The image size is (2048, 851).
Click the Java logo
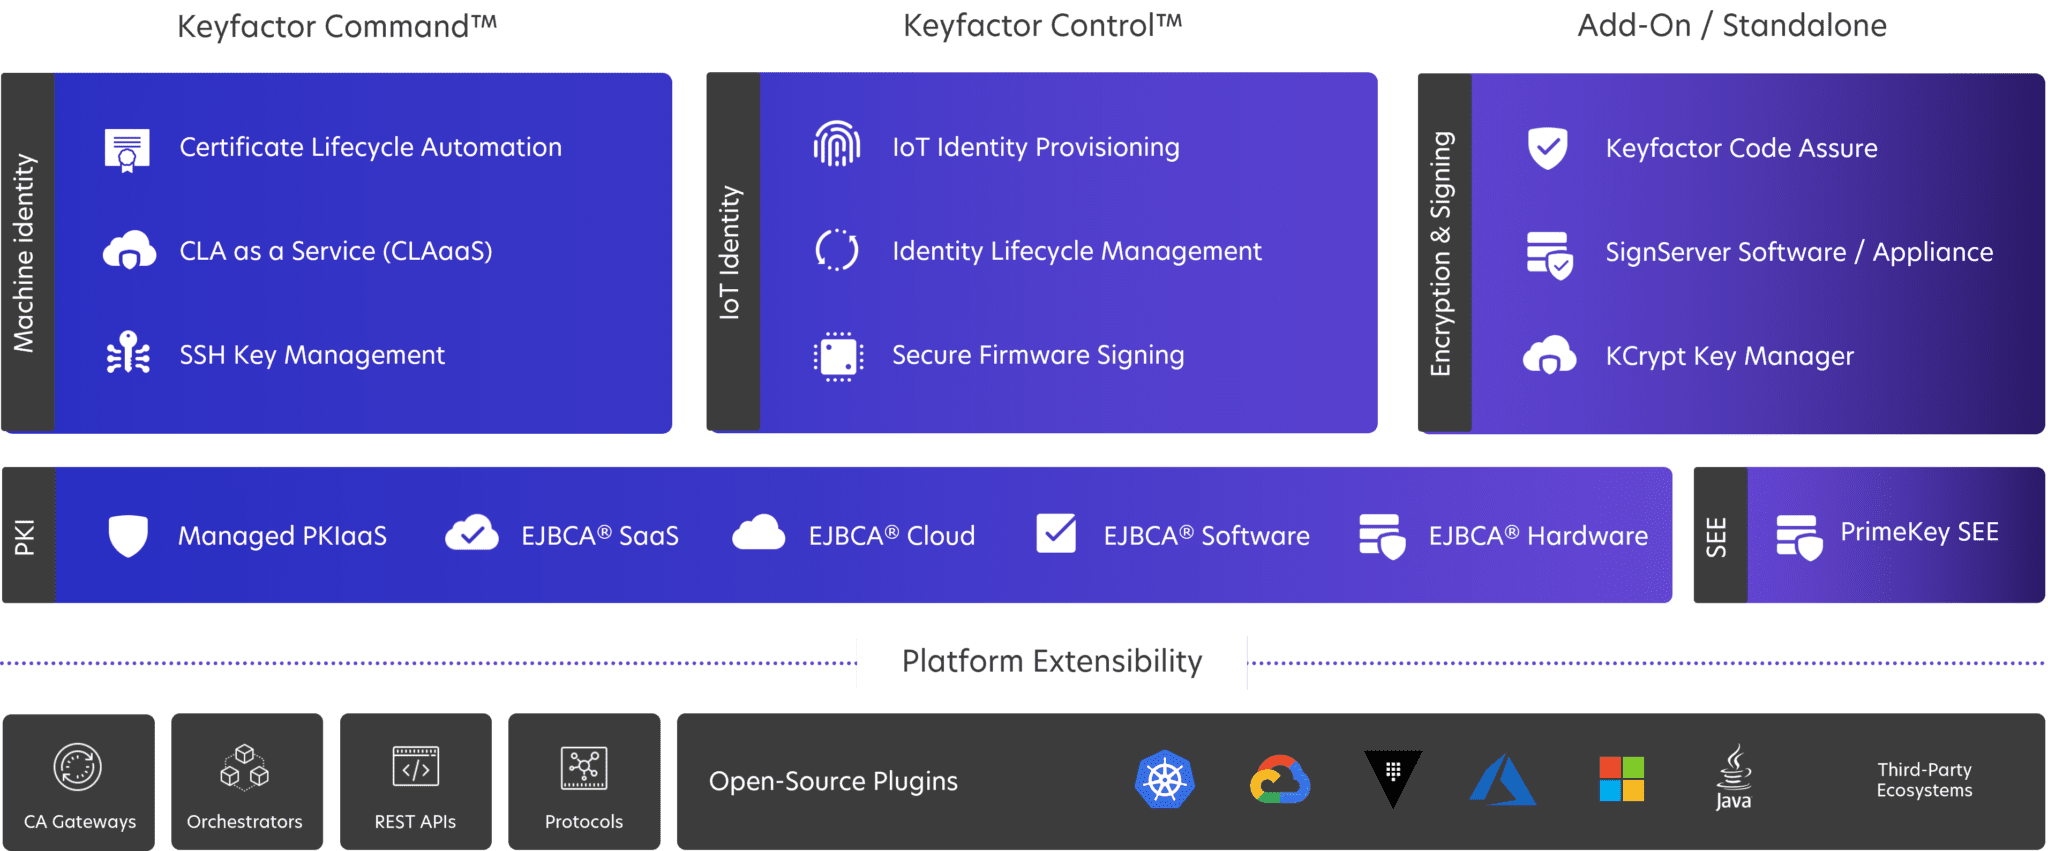coord(1734,777)
